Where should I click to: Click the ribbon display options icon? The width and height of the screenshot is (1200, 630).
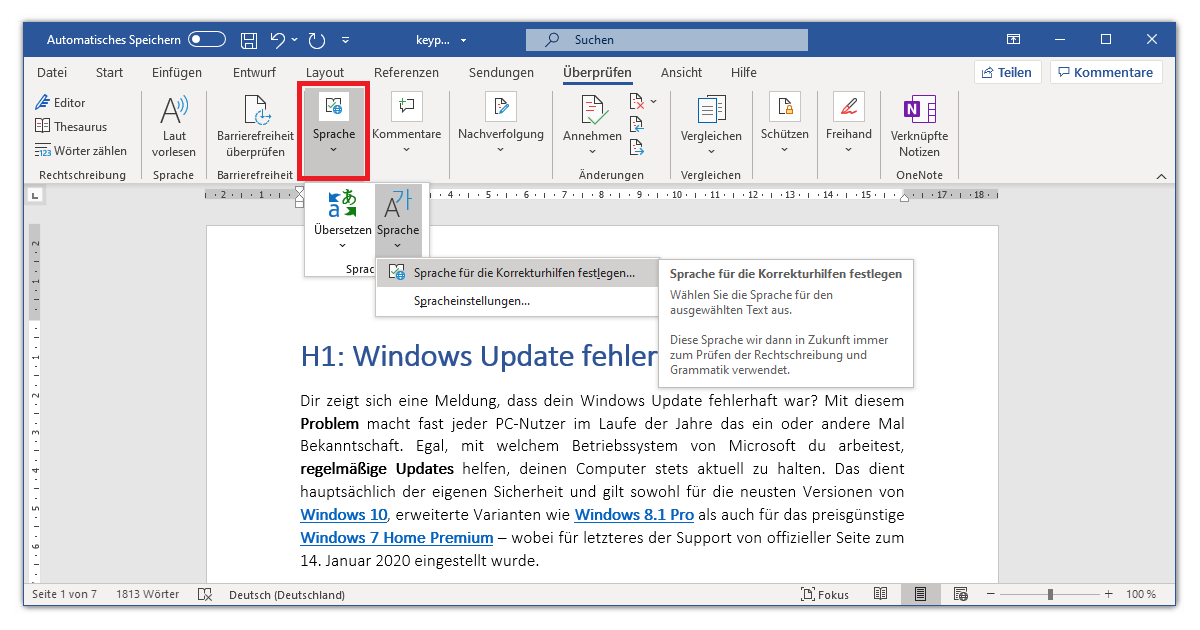1014,40
